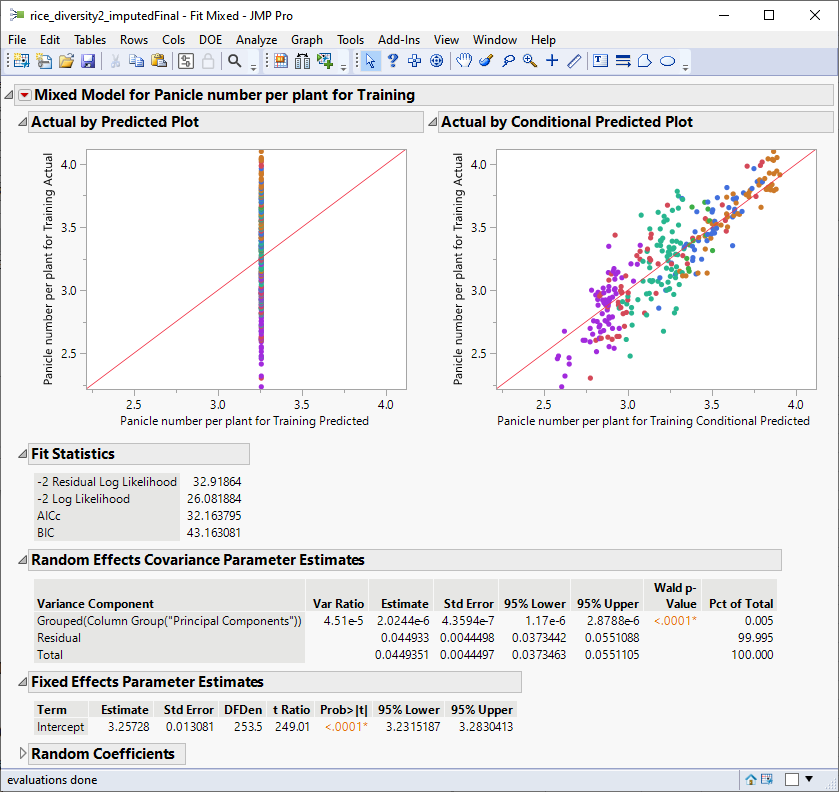This screenshot has height=792, width=839.
Task: Click the Save icon in toolbar
Action: 88,61
